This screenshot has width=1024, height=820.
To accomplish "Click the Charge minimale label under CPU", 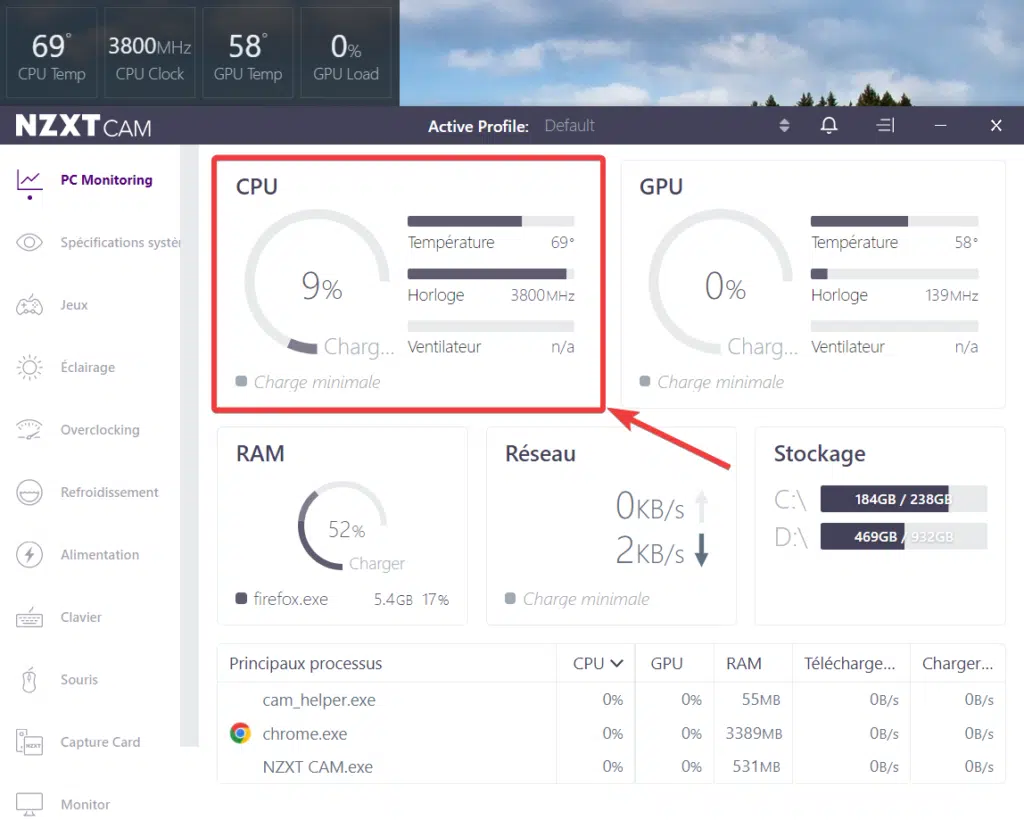I will [x=317, y=382].
